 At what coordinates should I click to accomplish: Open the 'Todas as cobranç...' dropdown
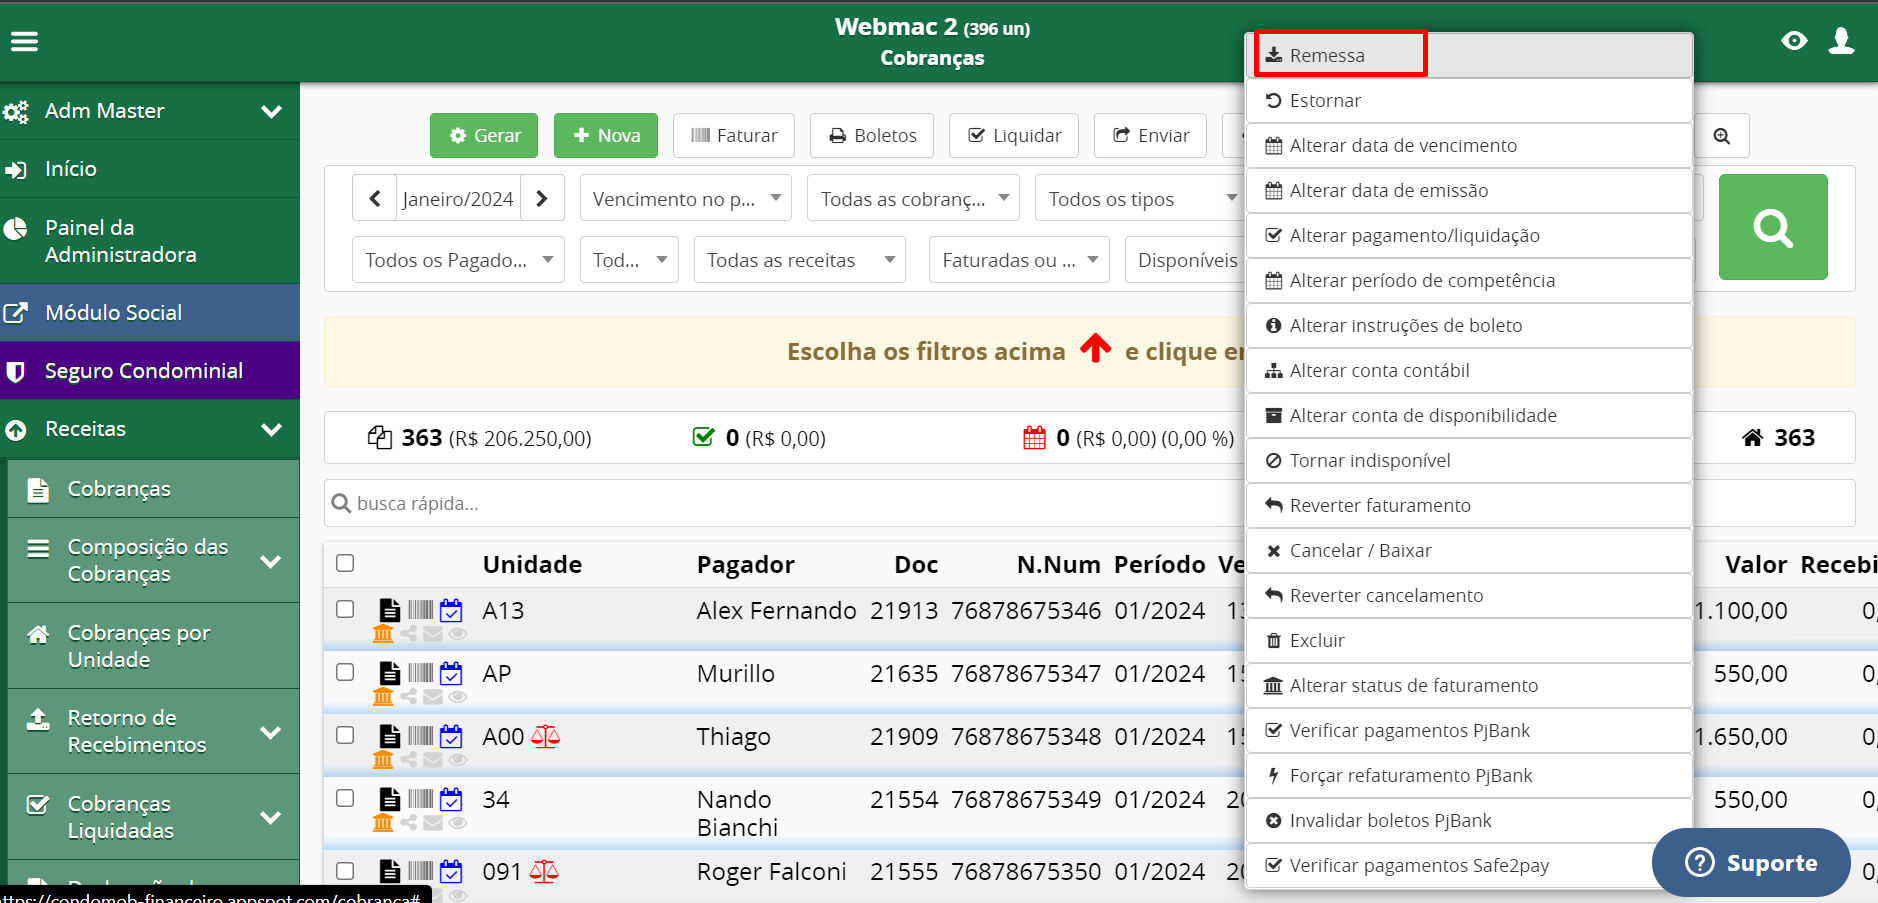coord(914,198)
